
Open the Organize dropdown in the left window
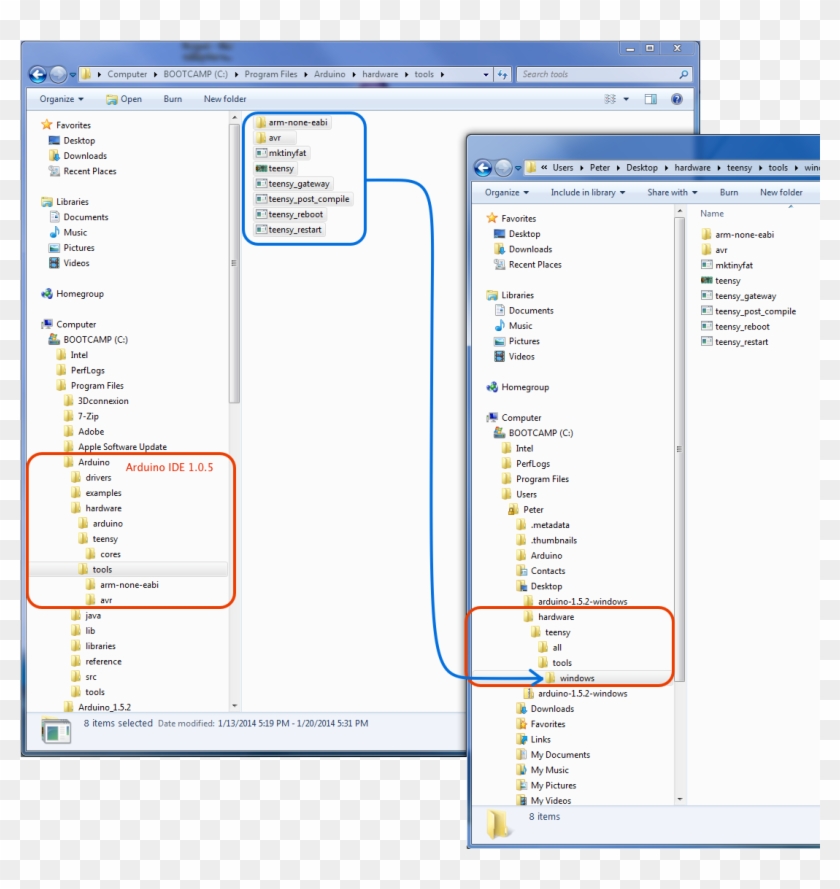[61, 99]
